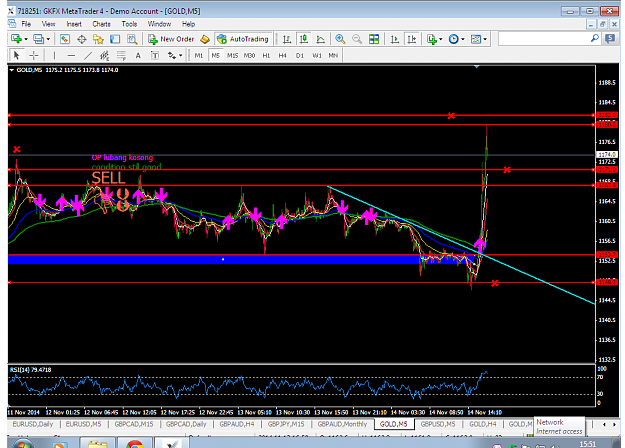Screen dimensions: 625x448
Task: Select the Equidistant Channel tool
Action: [104, 55]
